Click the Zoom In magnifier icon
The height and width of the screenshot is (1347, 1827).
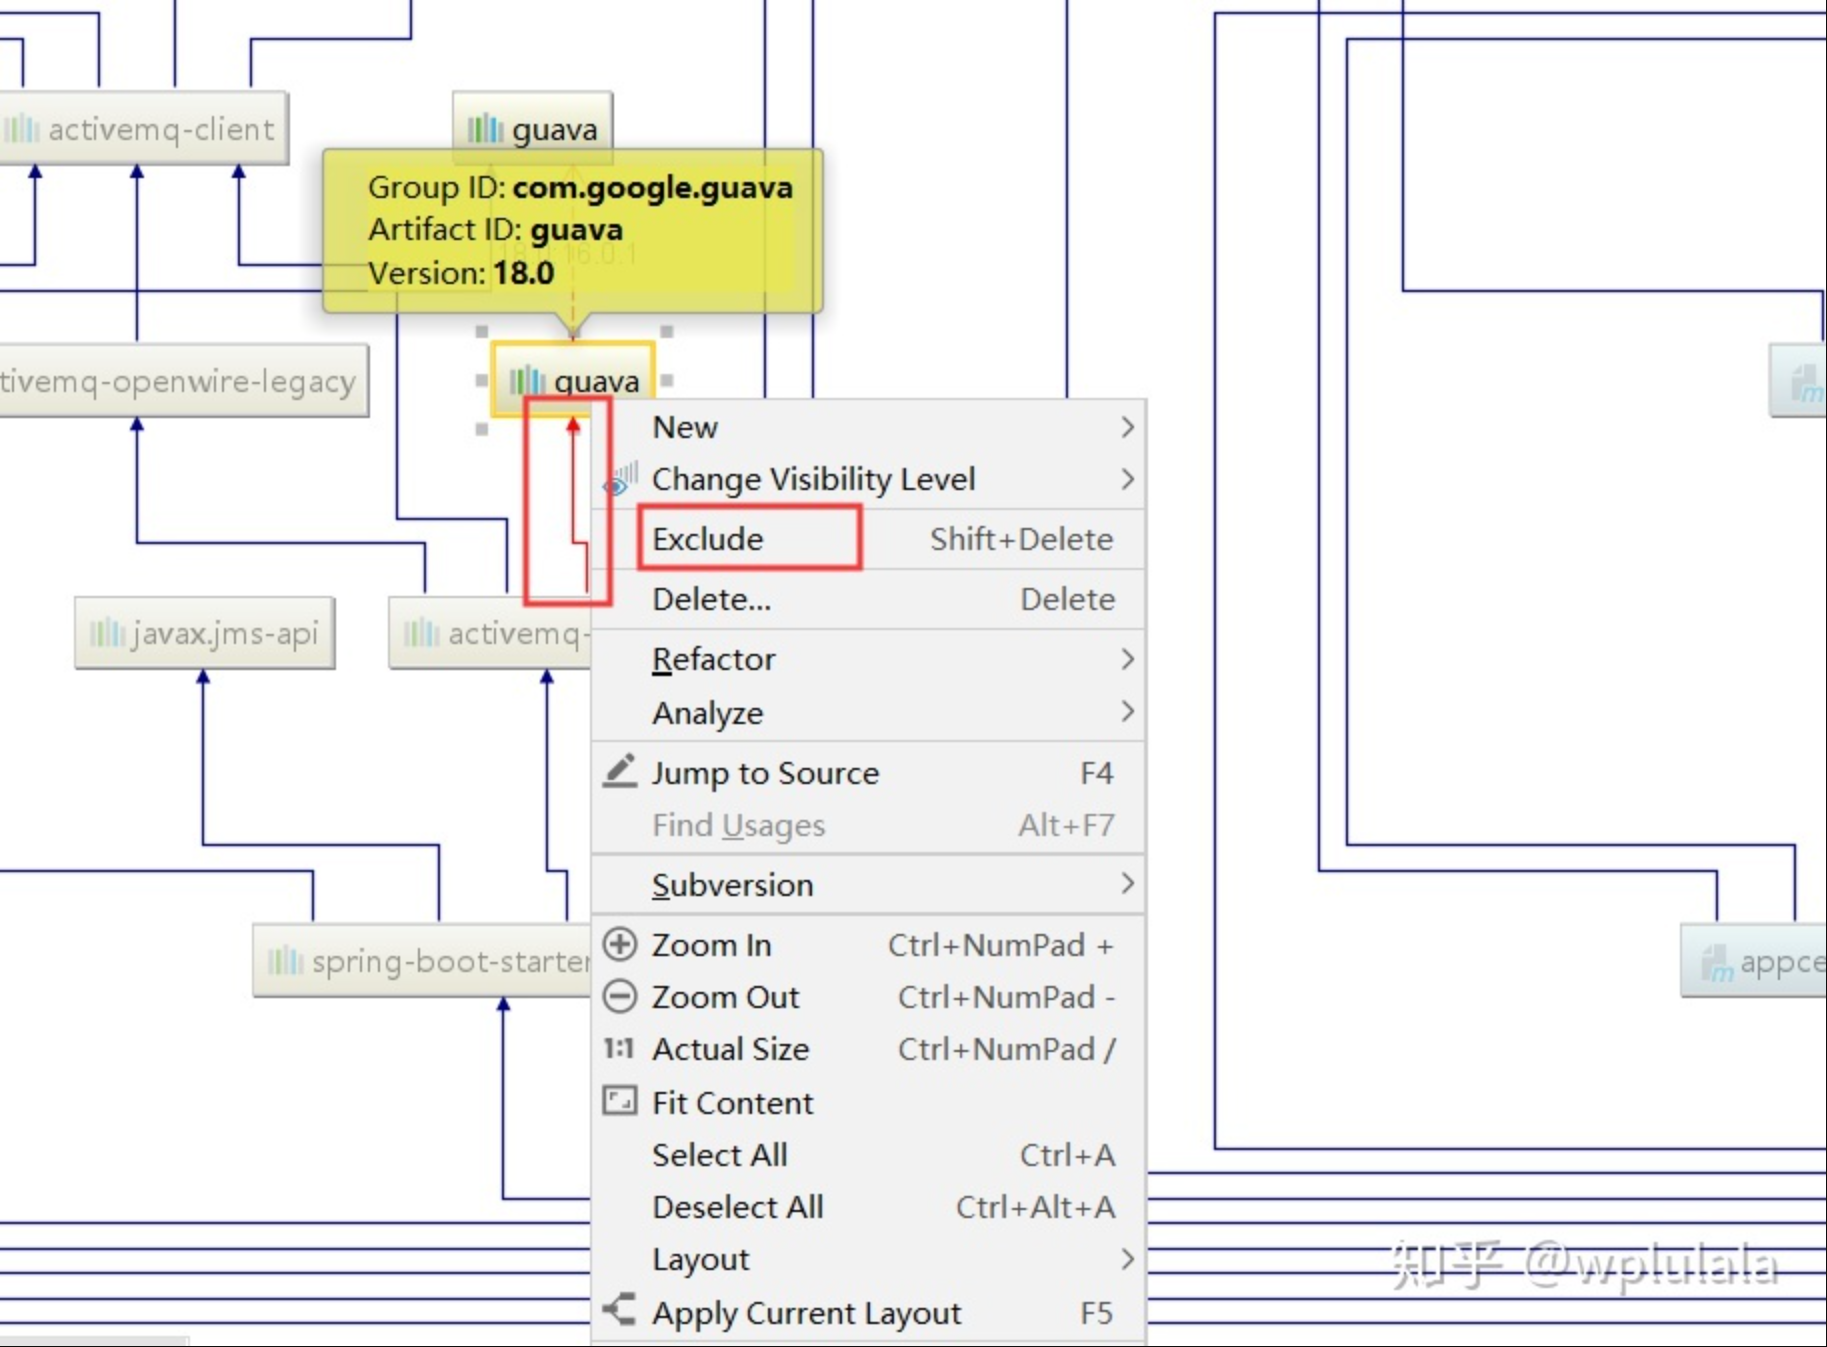coord(620,944)
